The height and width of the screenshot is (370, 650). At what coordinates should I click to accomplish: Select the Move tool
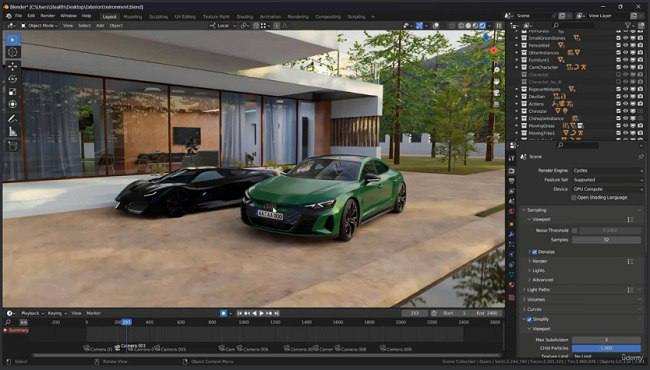[x=12, y=66]
